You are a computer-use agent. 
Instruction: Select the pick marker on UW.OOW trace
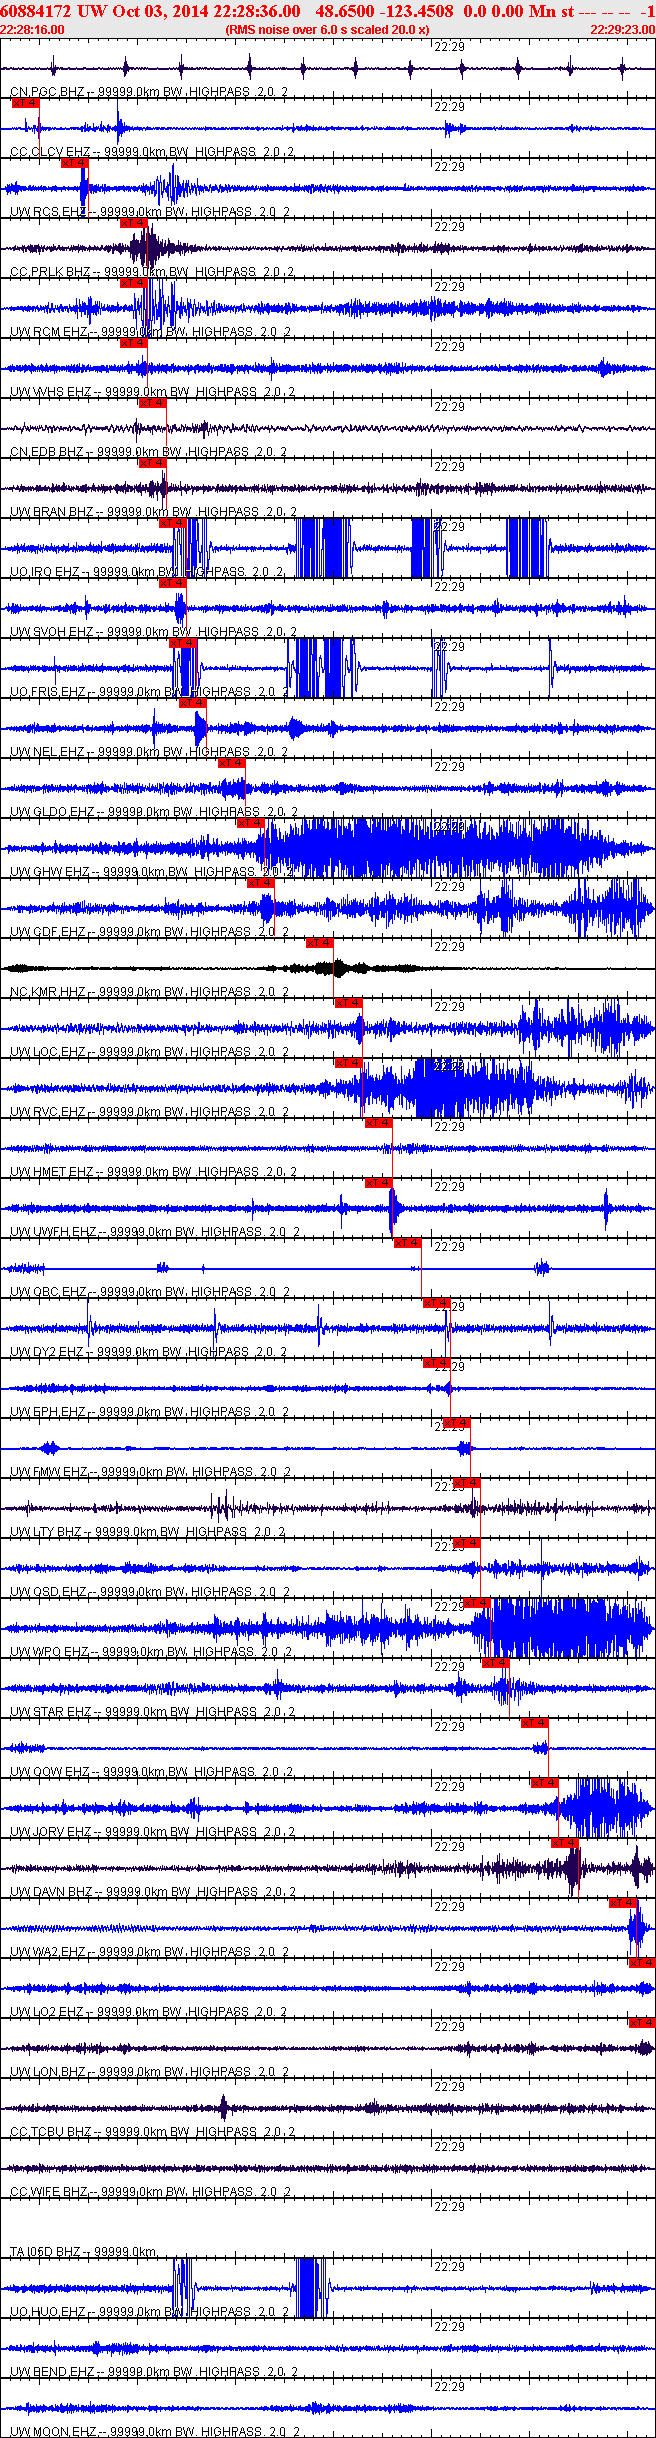(x=534, y=1722)
